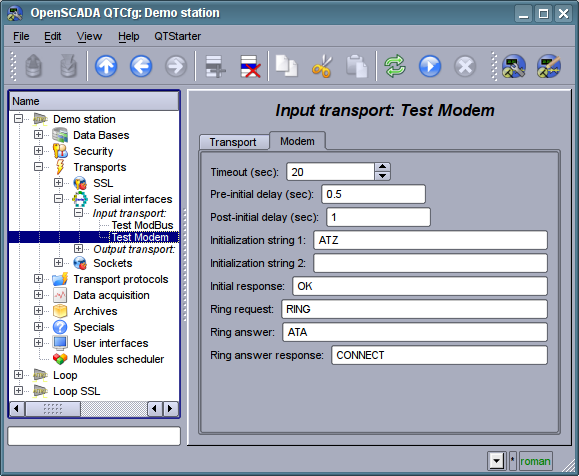The width and height of the screenshot is (579, 476).
Task: Click the Load from database toolbar icon
Action: pos(34,66)
